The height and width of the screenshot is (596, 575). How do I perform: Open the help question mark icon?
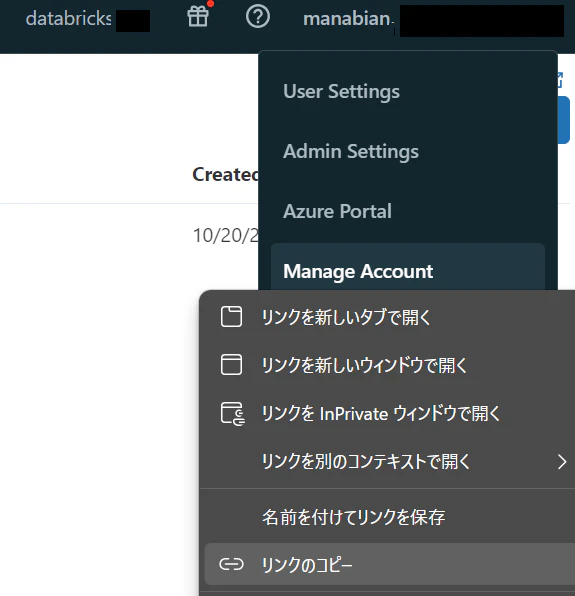pos(258,17)
